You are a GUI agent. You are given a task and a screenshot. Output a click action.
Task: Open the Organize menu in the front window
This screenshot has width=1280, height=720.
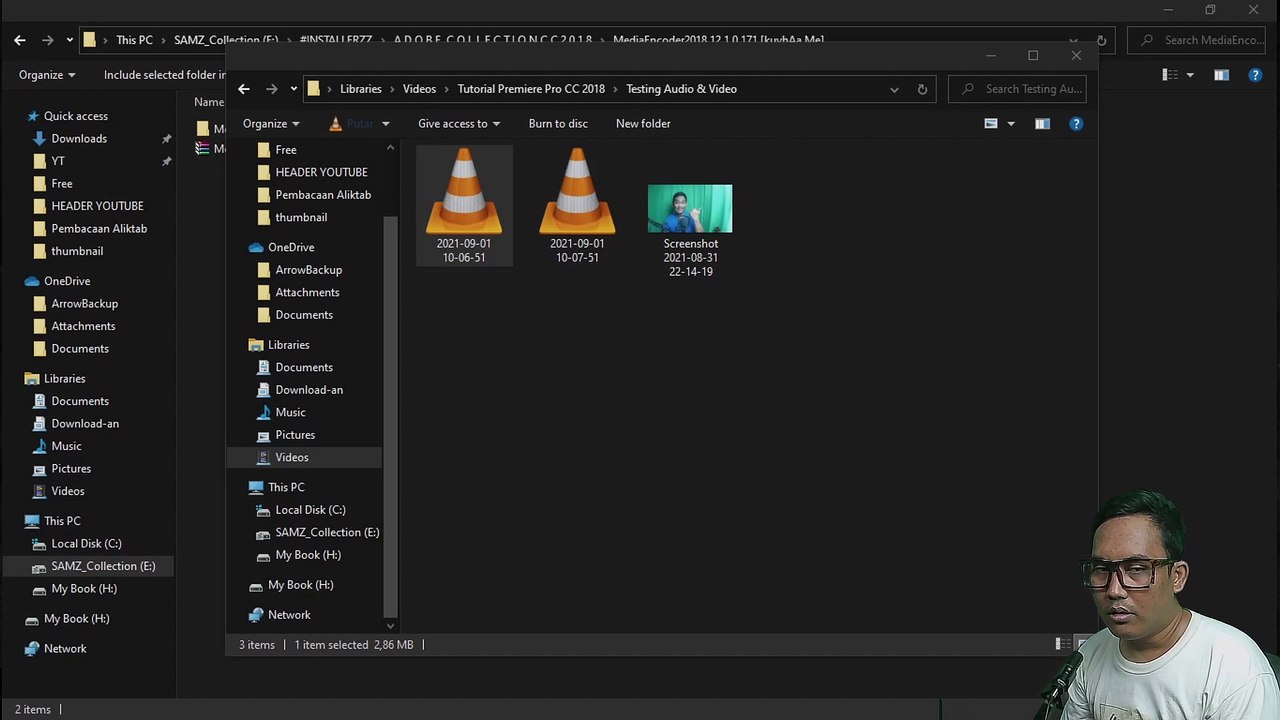point(271,124)
